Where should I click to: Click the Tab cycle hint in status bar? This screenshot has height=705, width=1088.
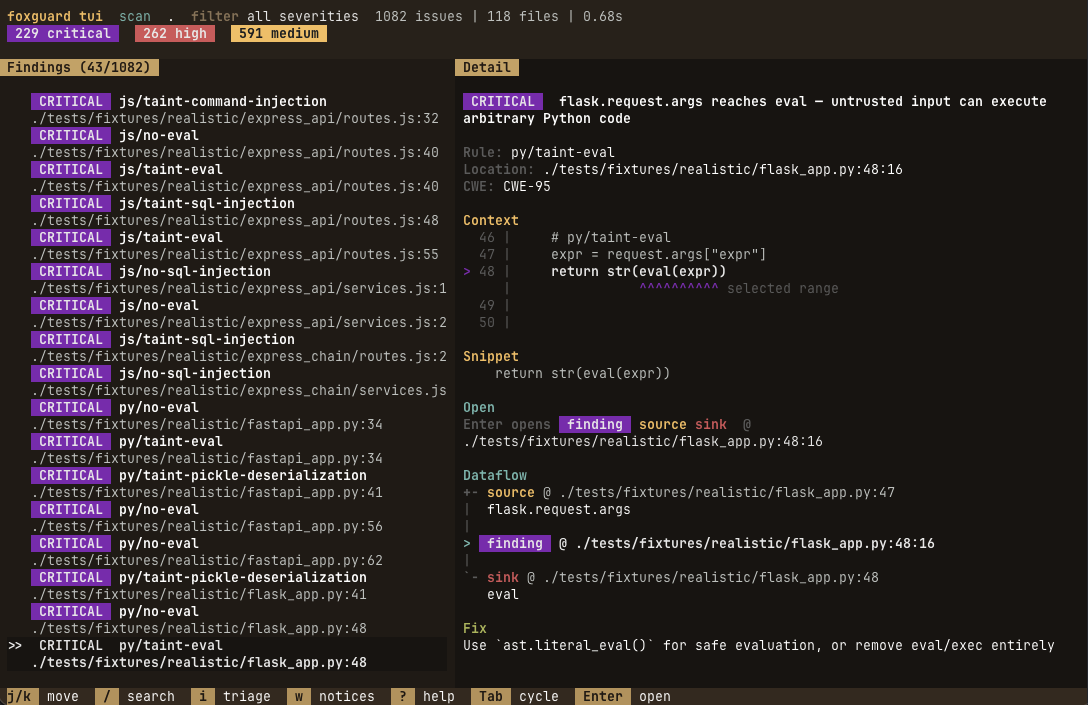click(x=490, y=696)
